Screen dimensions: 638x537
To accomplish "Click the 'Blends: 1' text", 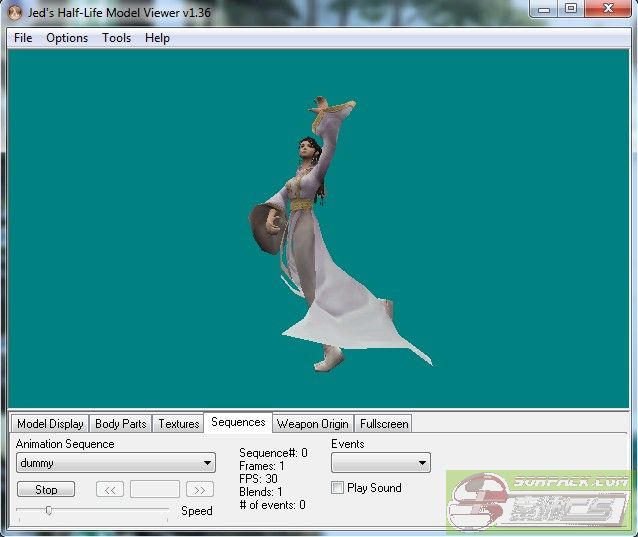I will pyautogui.click(x=261, y=492).
